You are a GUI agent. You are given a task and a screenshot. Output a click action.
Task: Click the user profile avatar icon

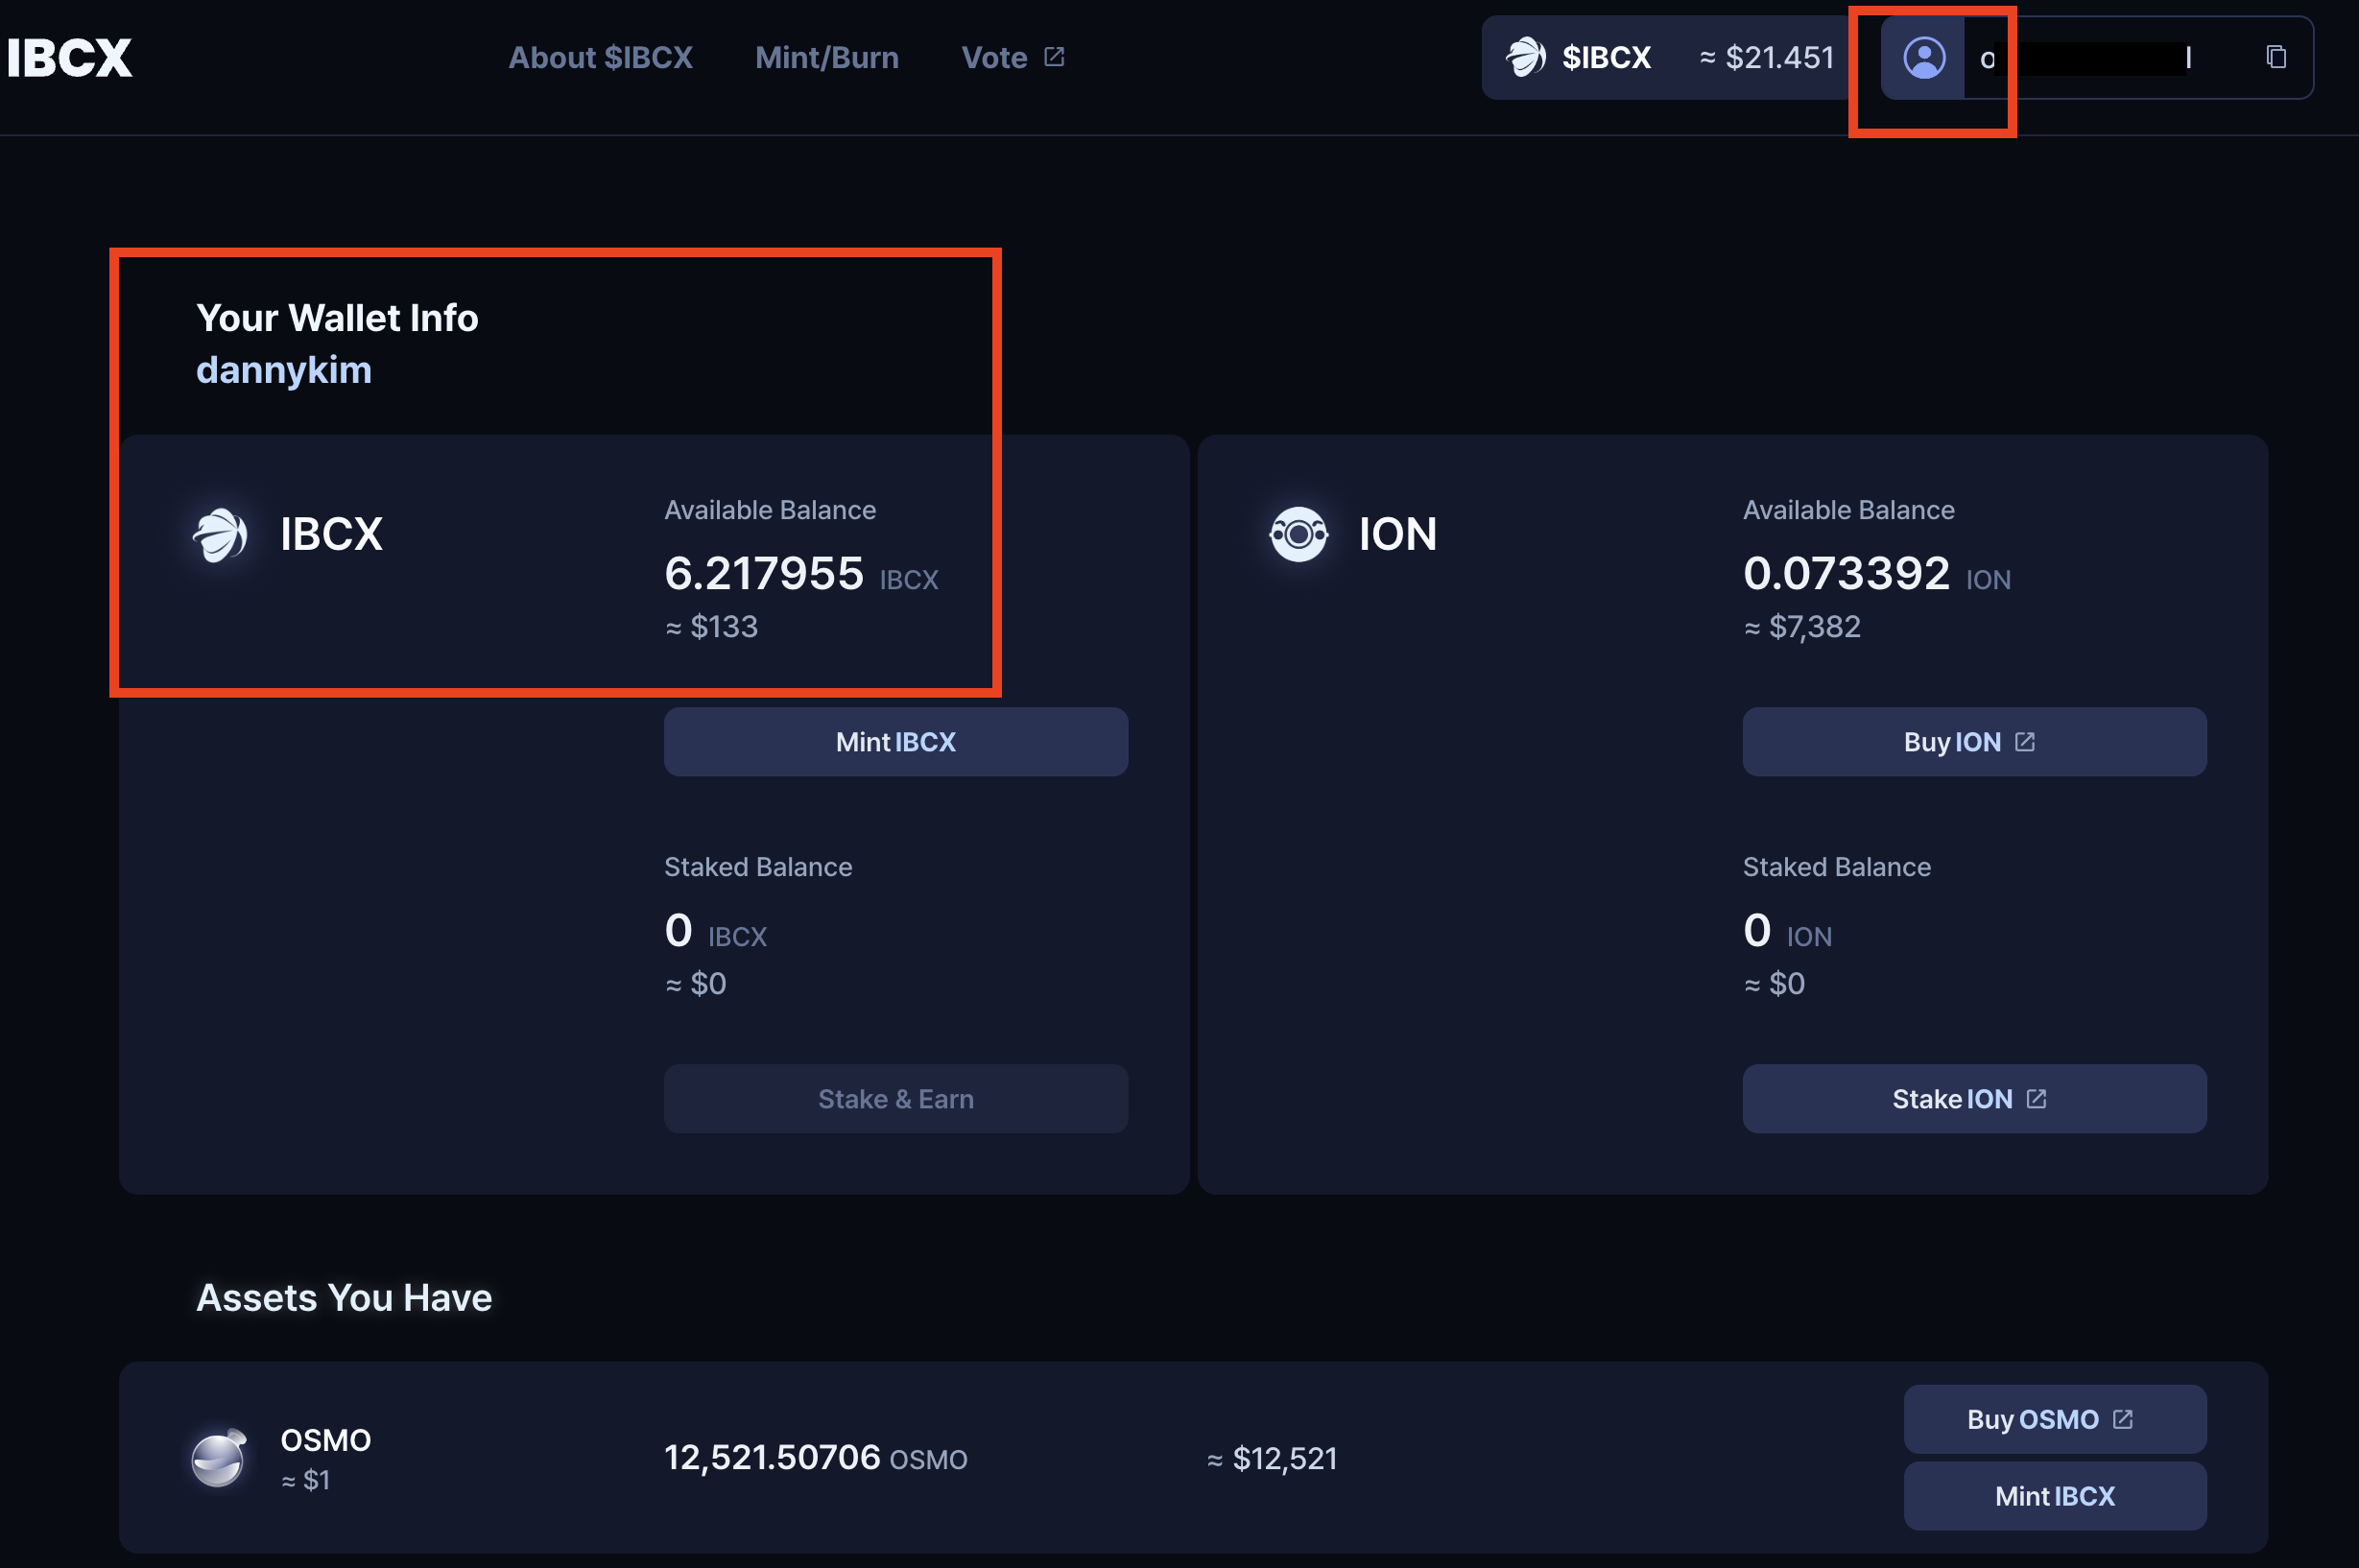click(x=1923, y=57)
